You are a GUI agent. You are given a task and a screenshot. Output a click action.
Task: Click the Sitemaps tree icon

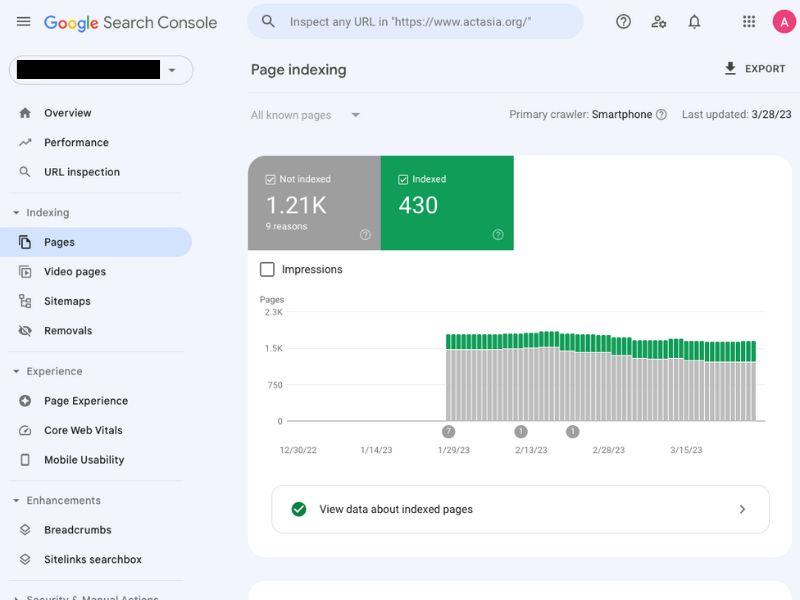(x=25, y=301)
